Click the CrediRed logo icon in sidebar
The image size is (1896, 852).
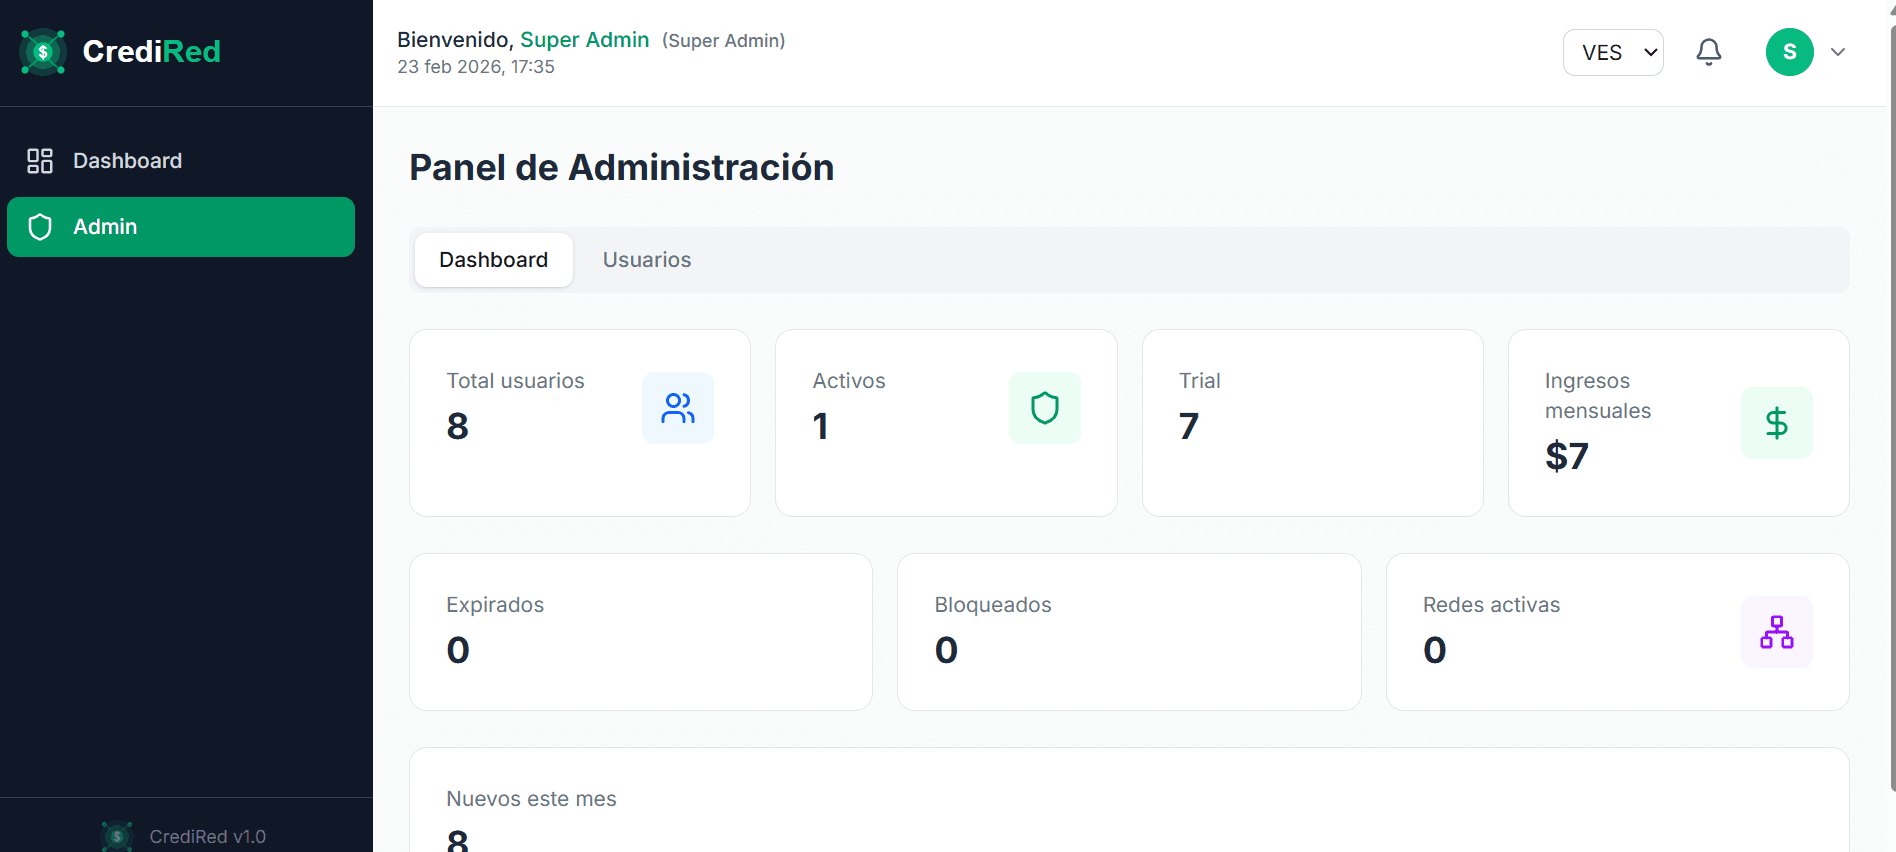(43, 52)
